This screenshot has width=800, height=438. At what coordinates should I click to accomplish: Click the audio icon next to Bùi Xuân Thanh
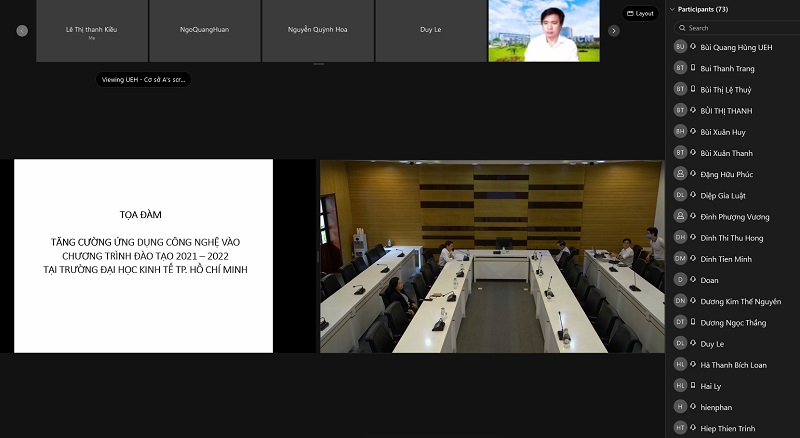(693, 153)
